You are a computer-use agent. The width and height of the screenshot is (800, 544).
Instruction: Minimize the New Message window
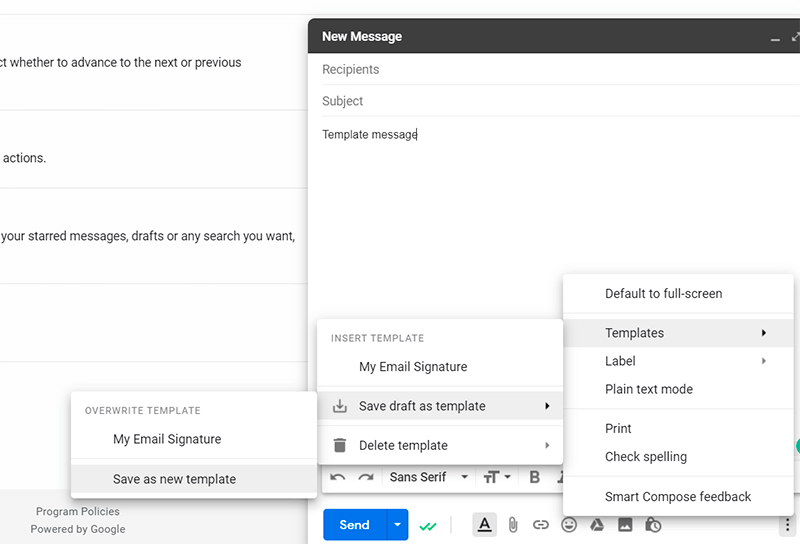775,38
